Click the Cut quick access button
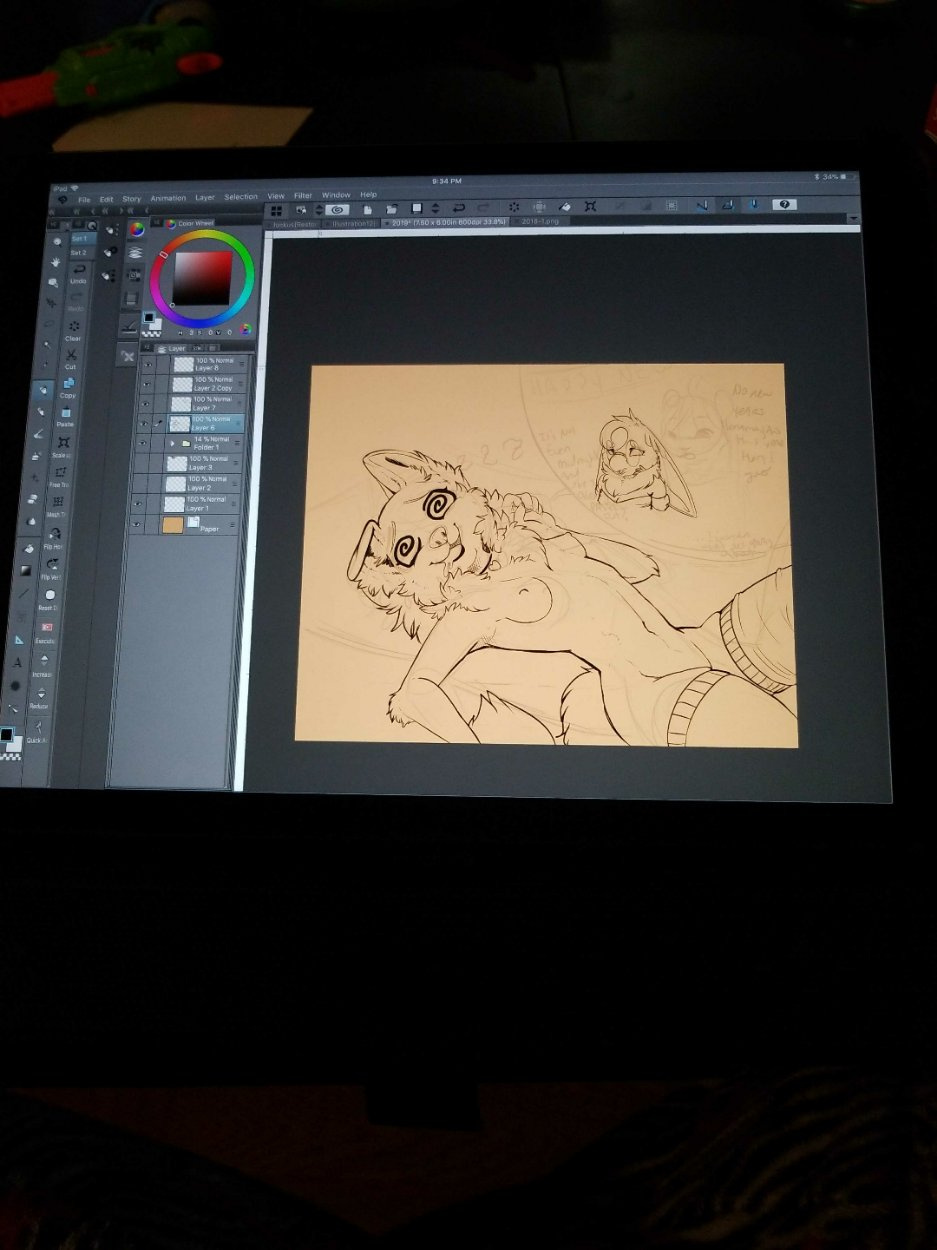This screenshot has width=937, height=1250. coord(72,358)
